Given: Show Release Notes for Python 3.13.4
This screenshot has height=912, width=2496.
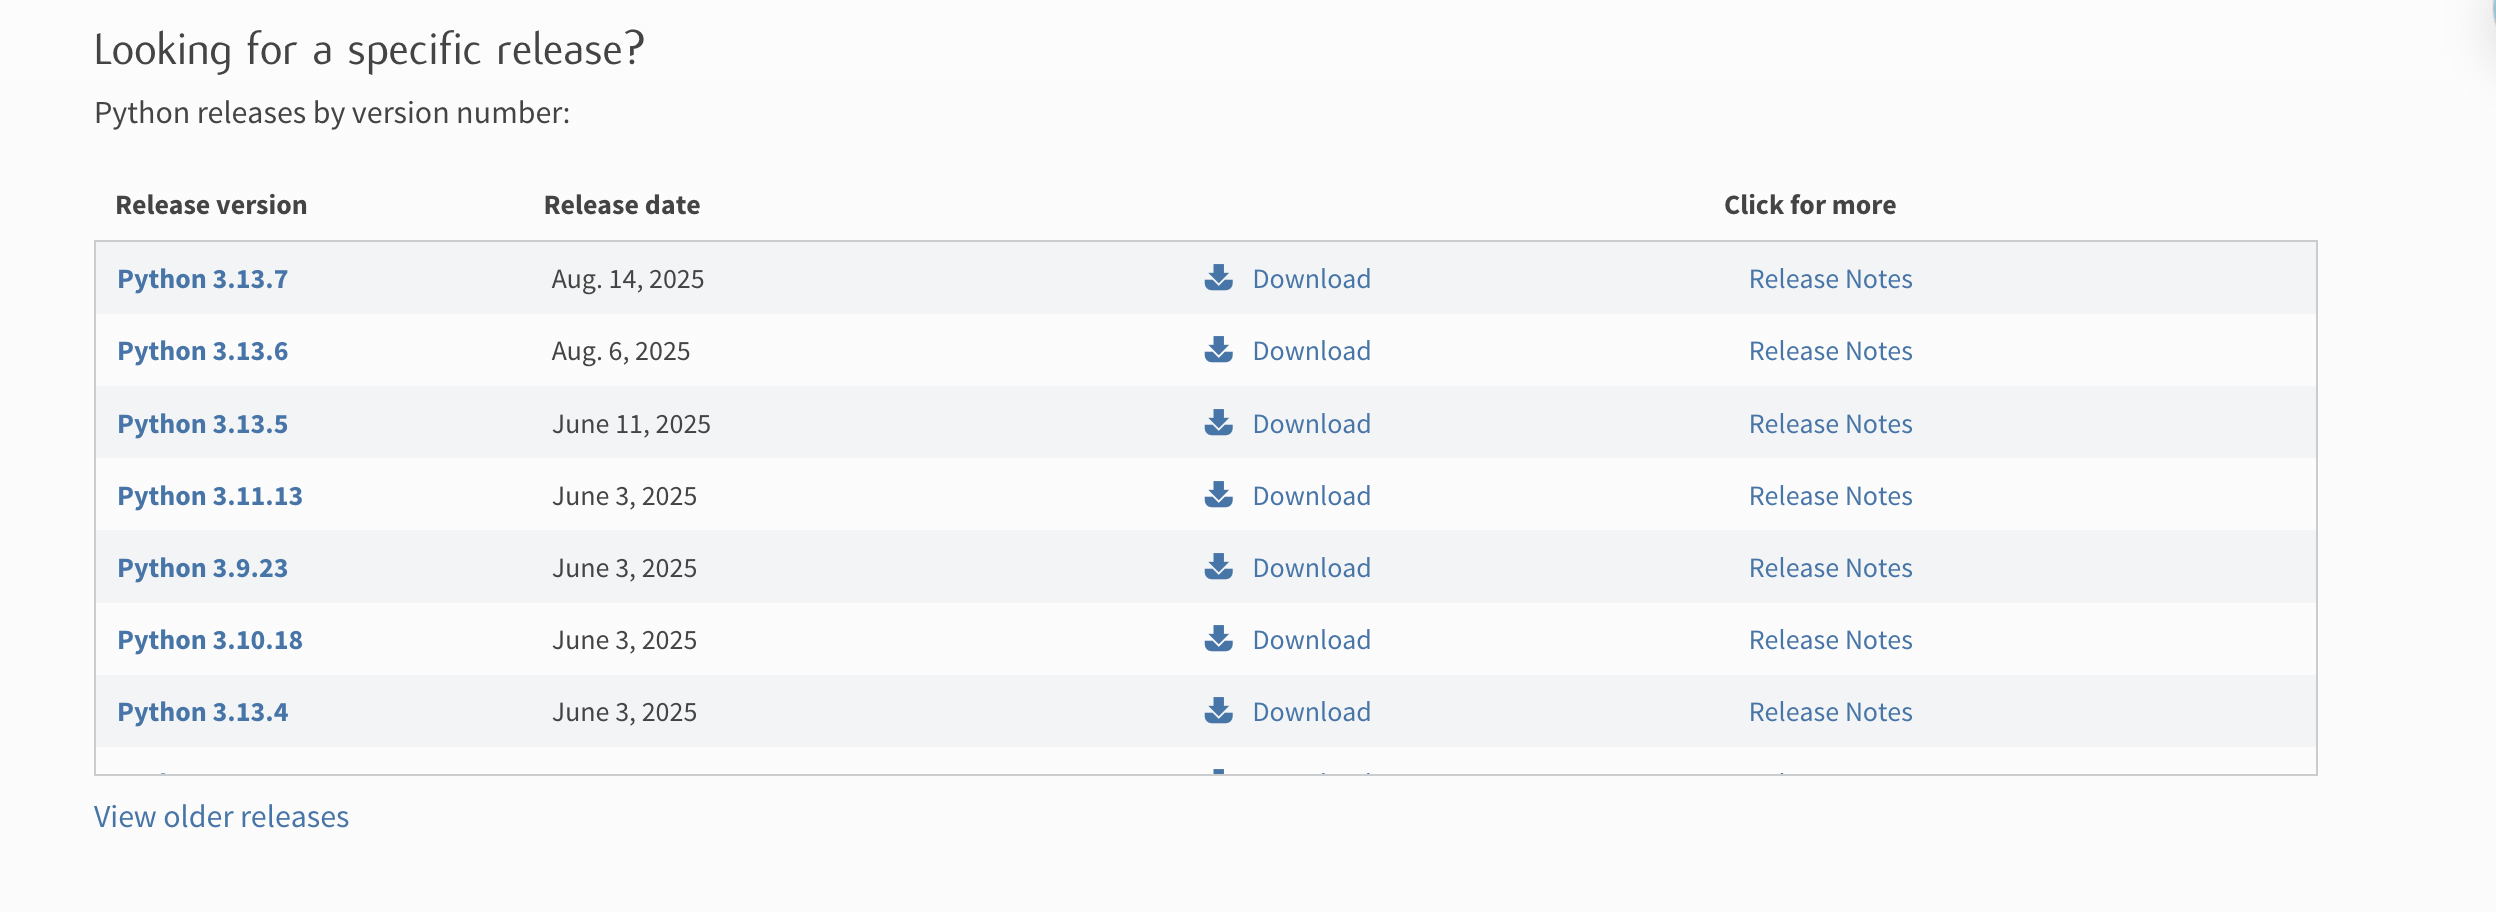Looking at the screenshot, I should [x=1830, y=712].
